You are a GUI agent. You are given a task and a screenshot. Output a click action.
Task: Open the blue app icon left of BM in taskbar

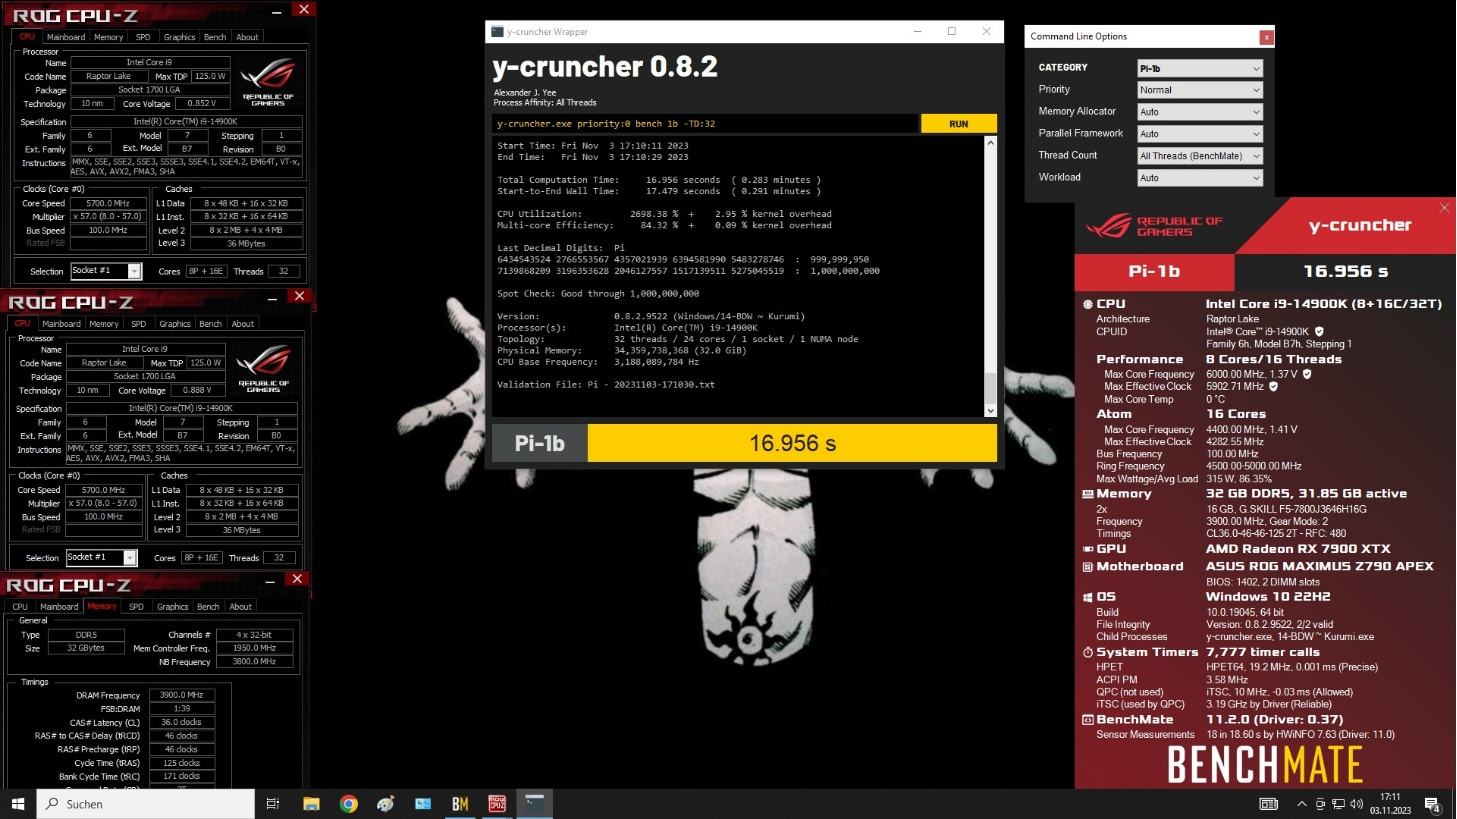[x=423, y=803]
